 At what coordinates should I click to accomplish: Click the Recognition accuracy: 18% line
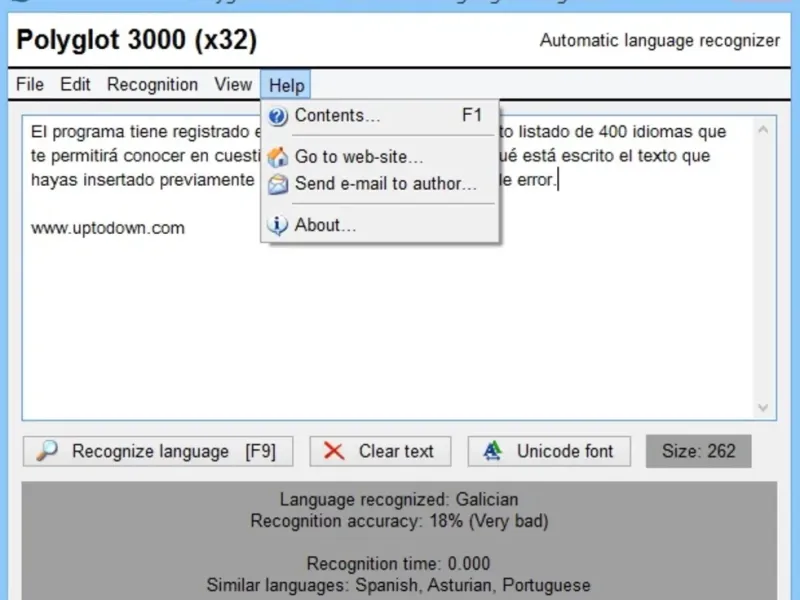pos(399,521)
